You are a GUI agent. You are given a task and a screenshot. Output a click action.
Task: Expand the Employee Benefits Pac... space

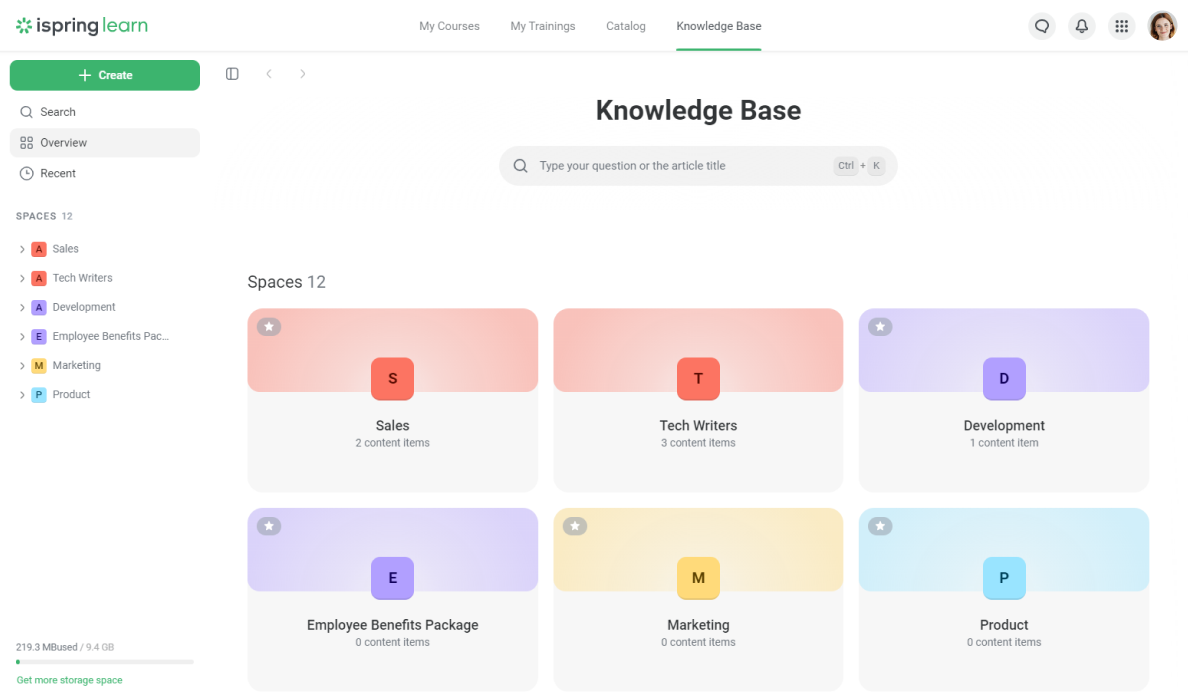click(x=21, y=336)
